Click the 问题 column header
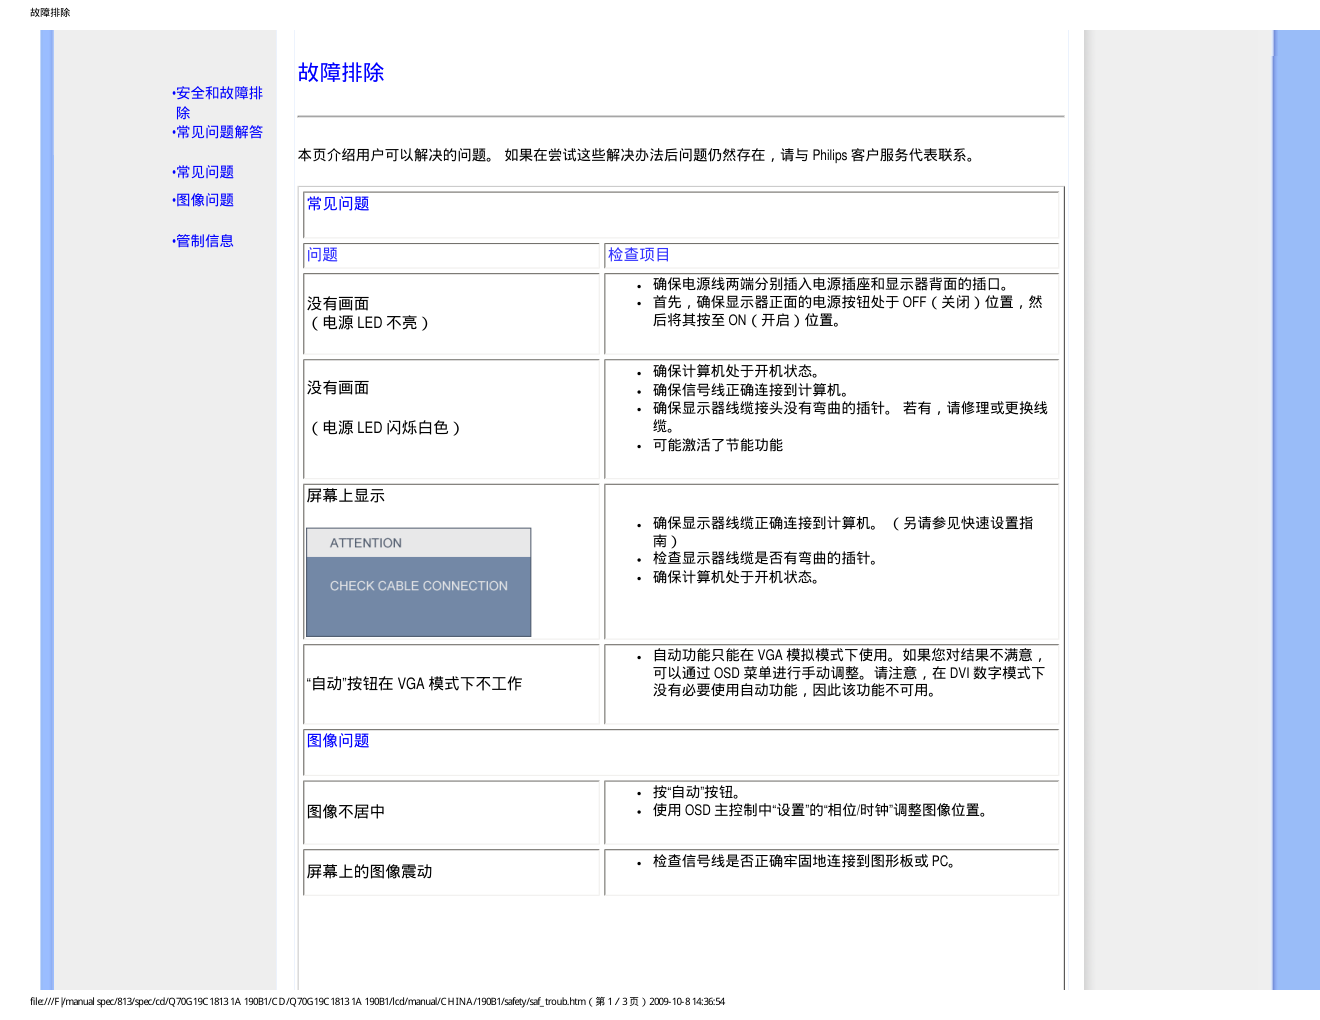 pyautogui.click(x=322, y=255)
